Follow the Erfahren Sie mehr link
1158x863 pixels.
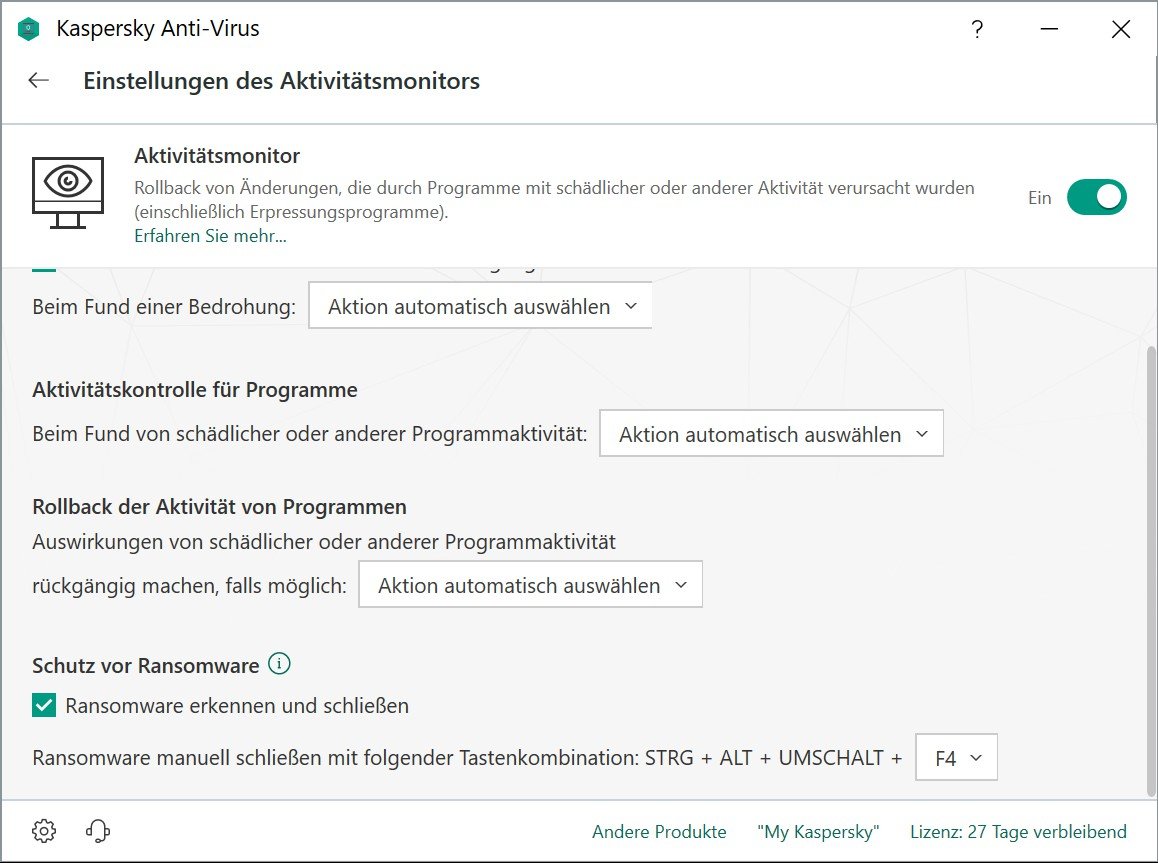point(210,237)
